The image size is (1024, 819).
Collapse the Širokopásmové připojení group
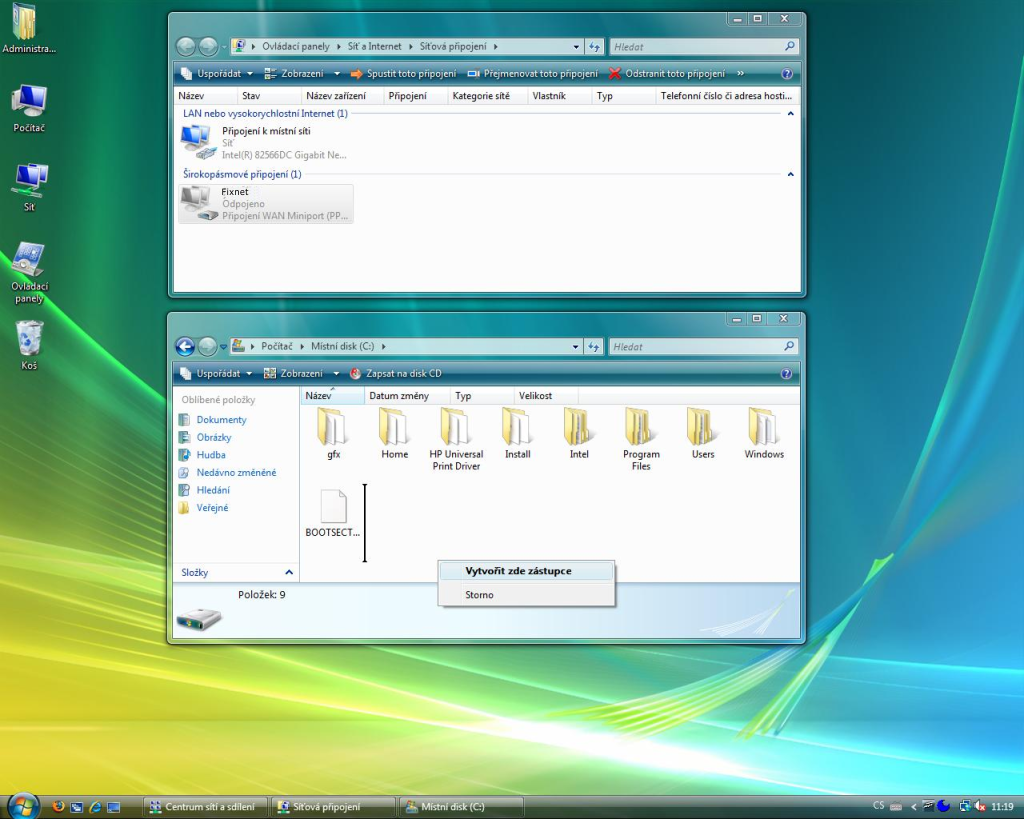(x=790, y=174)
